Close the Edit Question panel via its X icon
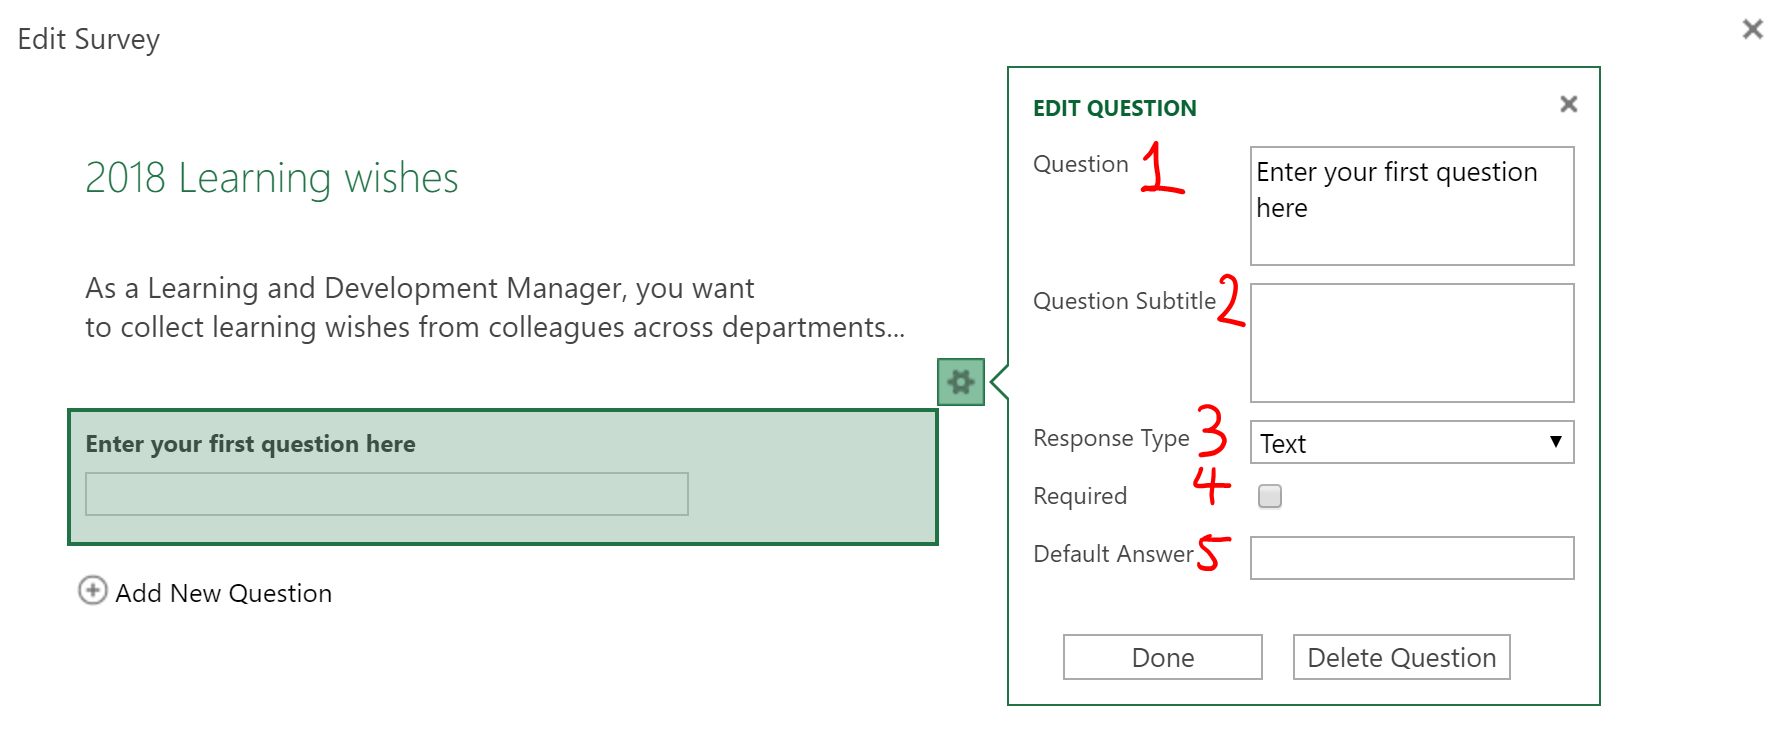1776x737 pixels. [1568, 104]
